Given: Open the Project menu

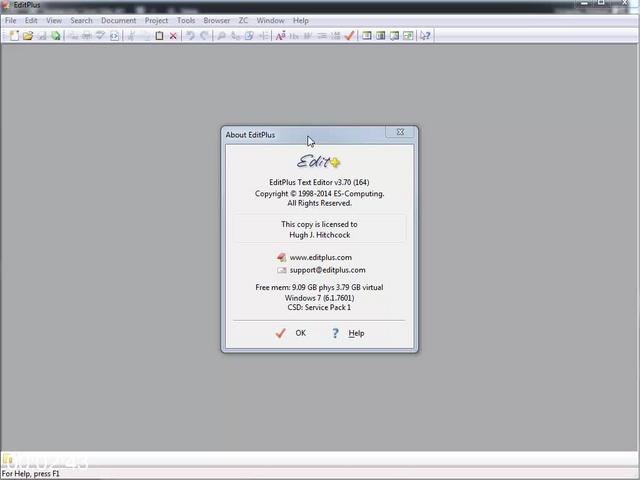Looking at the screenshot, I should click(x=156, y=20).
